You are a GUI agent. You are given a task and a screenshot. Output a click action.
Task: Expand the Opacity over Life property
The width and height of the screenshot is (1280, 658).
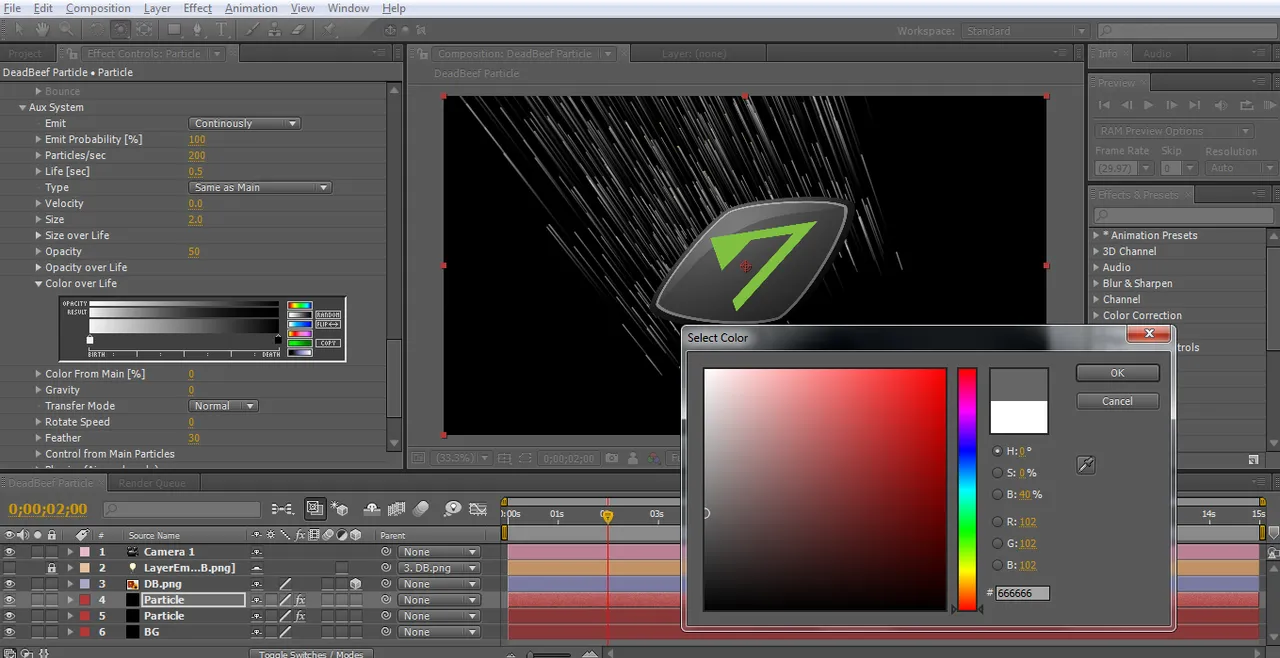coord(38,267)
